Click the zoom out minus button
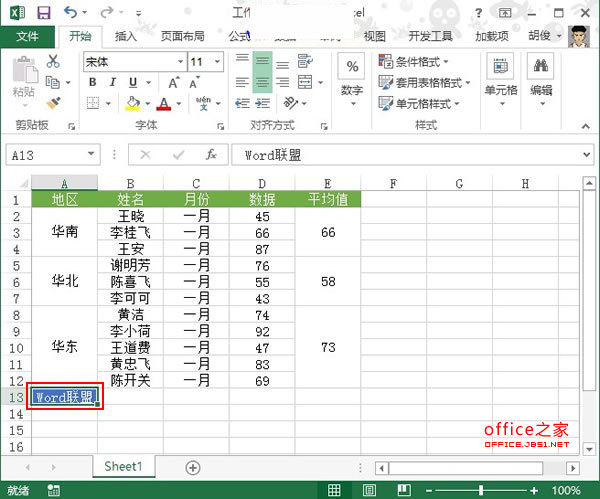Viewport: 600px width, 499px height. coord(429,491)
